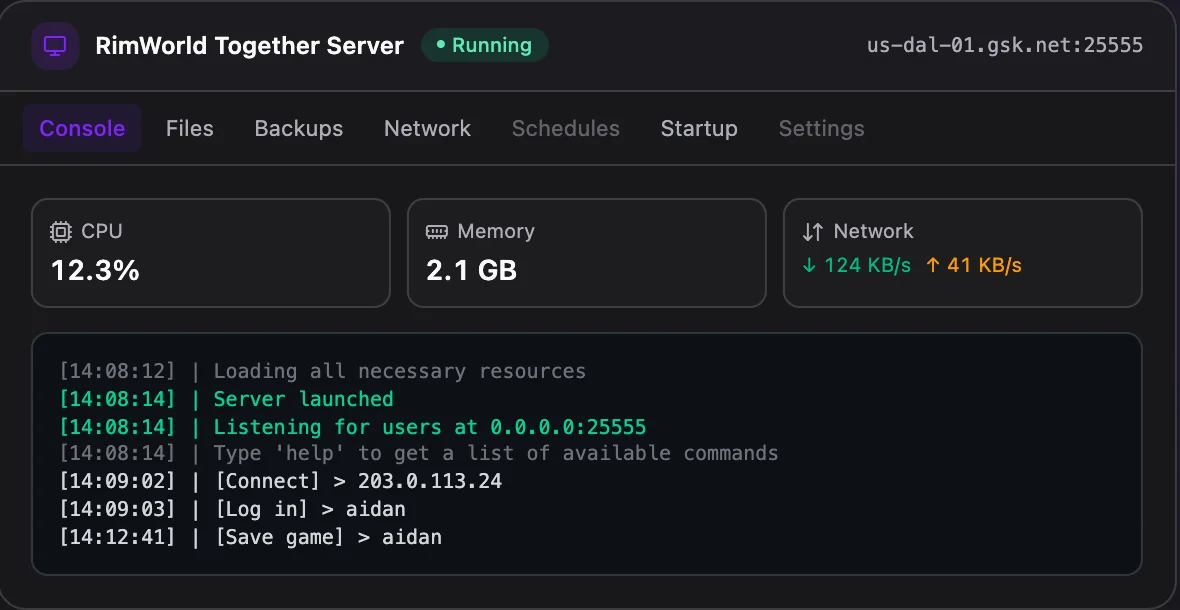This screenshot has height=610, width=1180.
Task: Click the '[Connect] > 203.0.113.24' log line
Action: (x=281, y=481)
